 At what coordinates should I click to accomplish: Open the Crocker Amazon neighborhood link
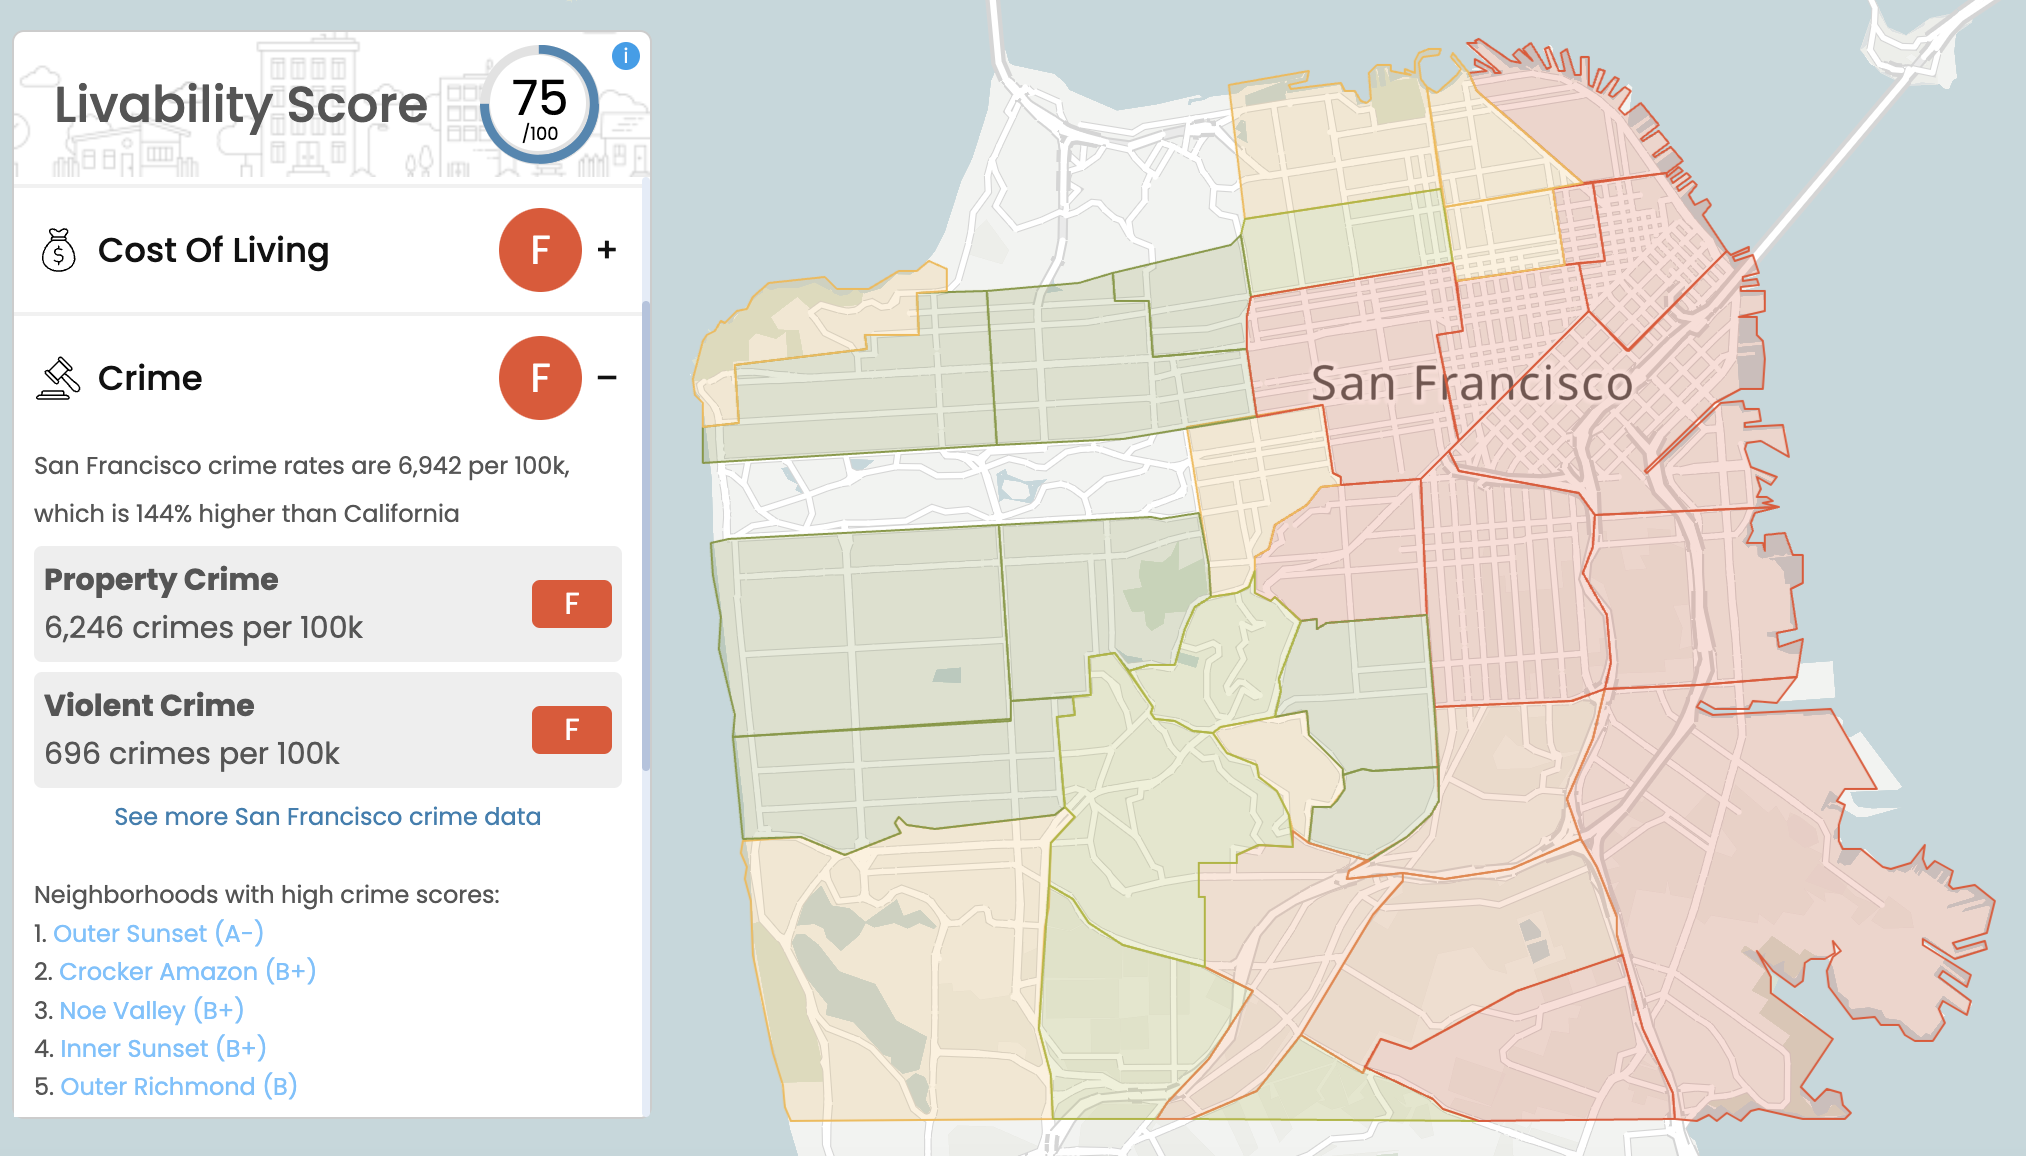[x=188, y=971]
